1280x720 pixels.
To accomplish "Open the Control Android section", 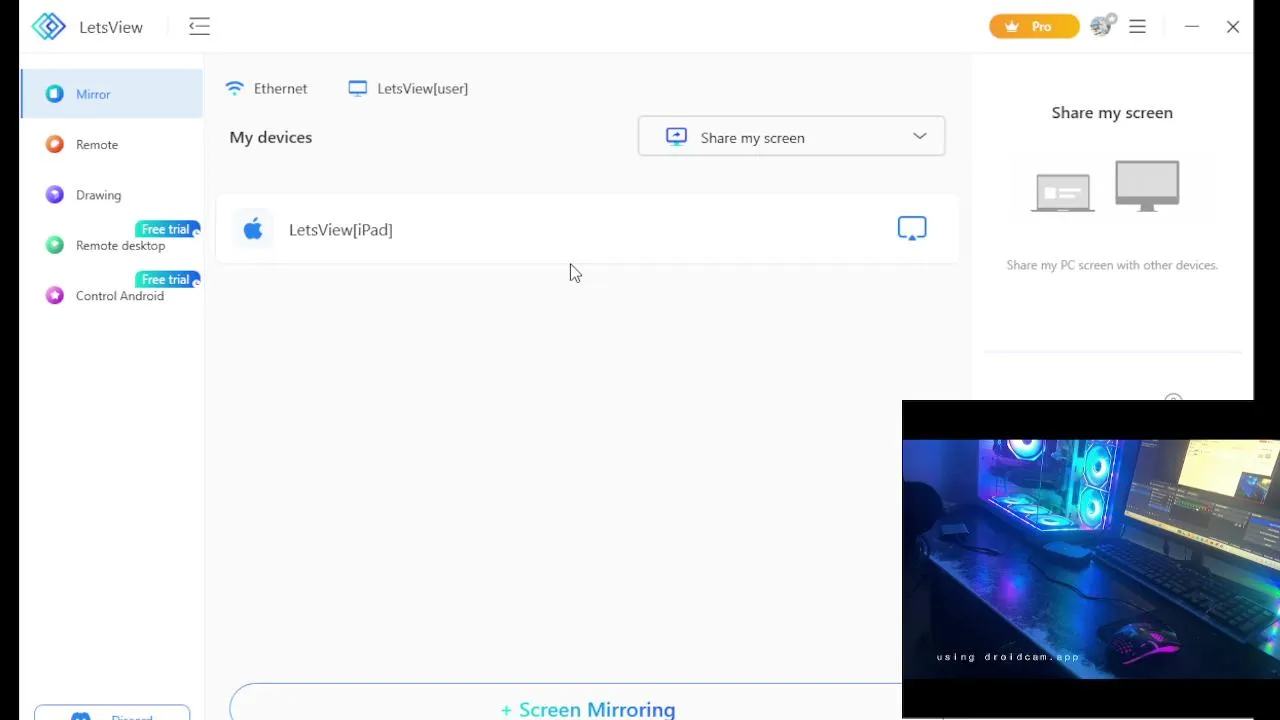I will click(112, 295).
